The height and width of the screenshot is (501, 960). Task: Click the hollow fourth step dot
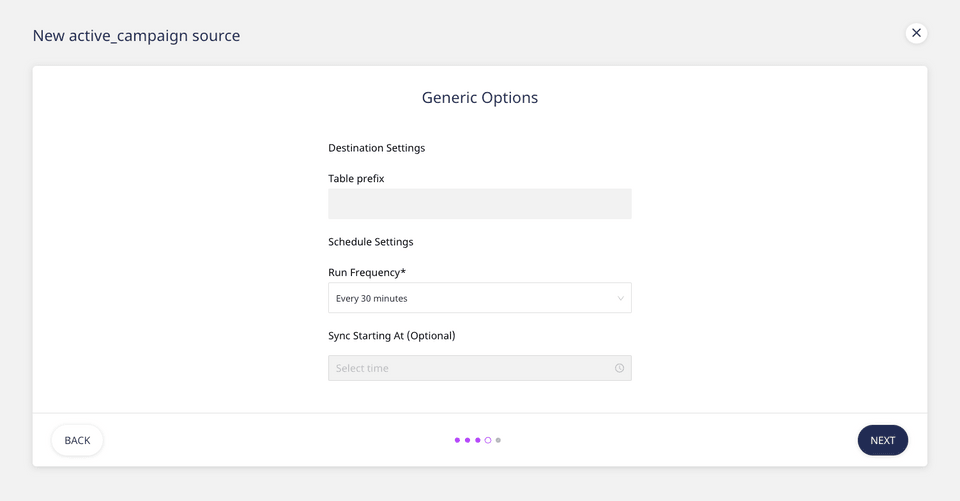pyautogui.click(x=488, y=440)
